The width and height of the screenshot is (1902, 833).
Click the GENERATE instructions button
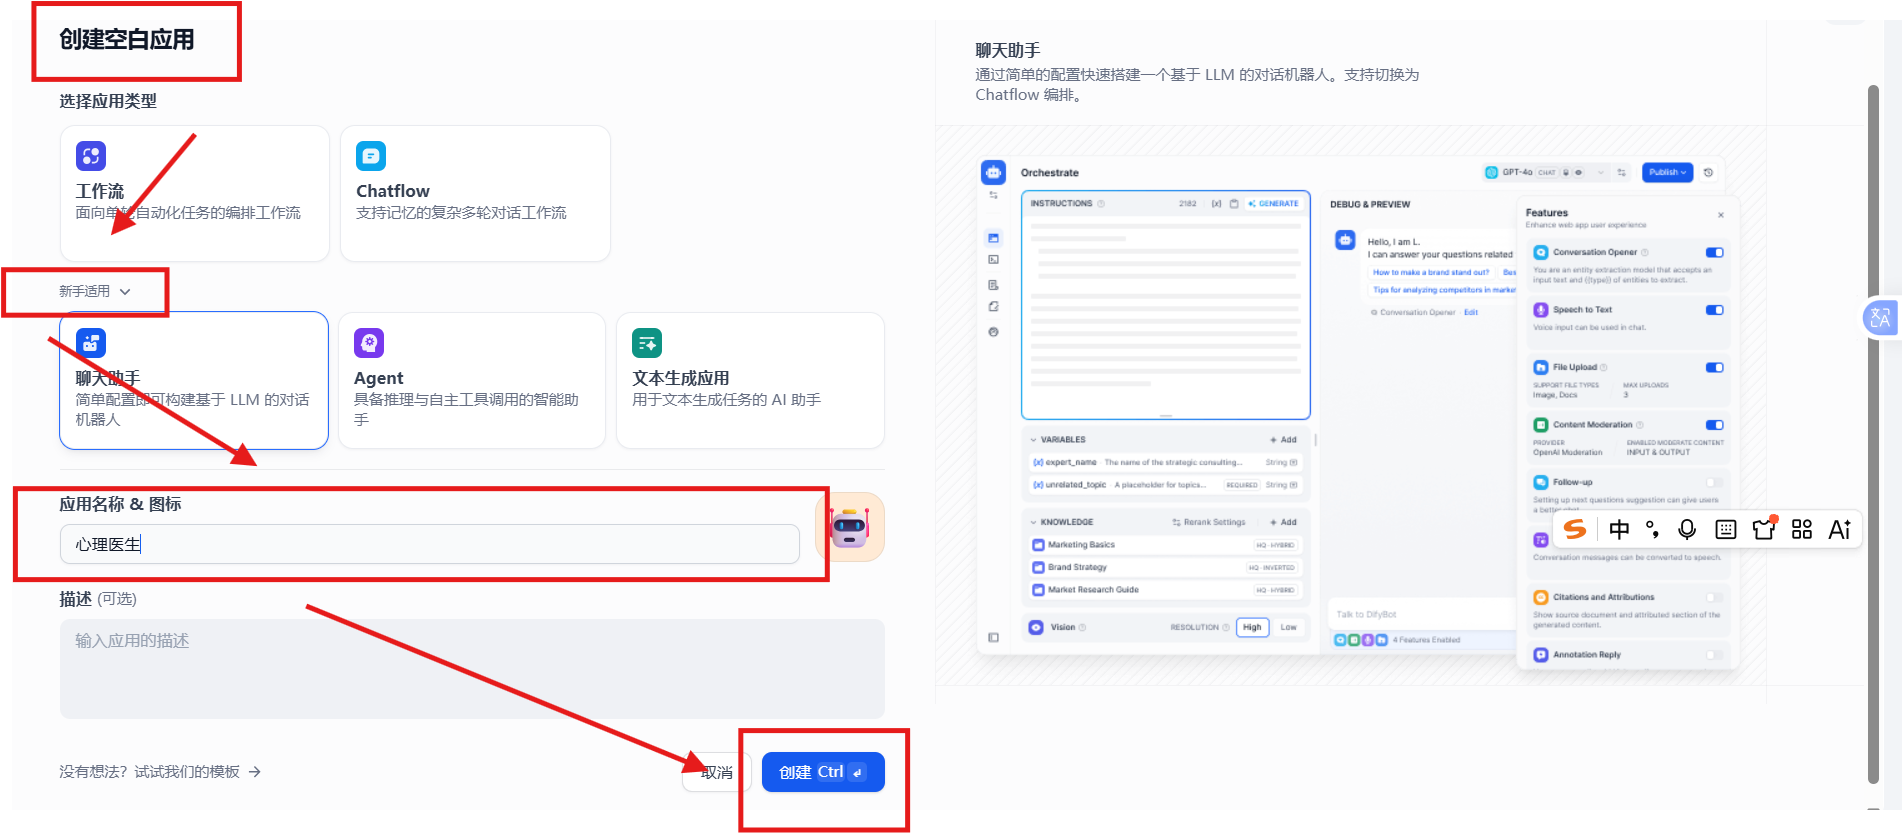1273,203
